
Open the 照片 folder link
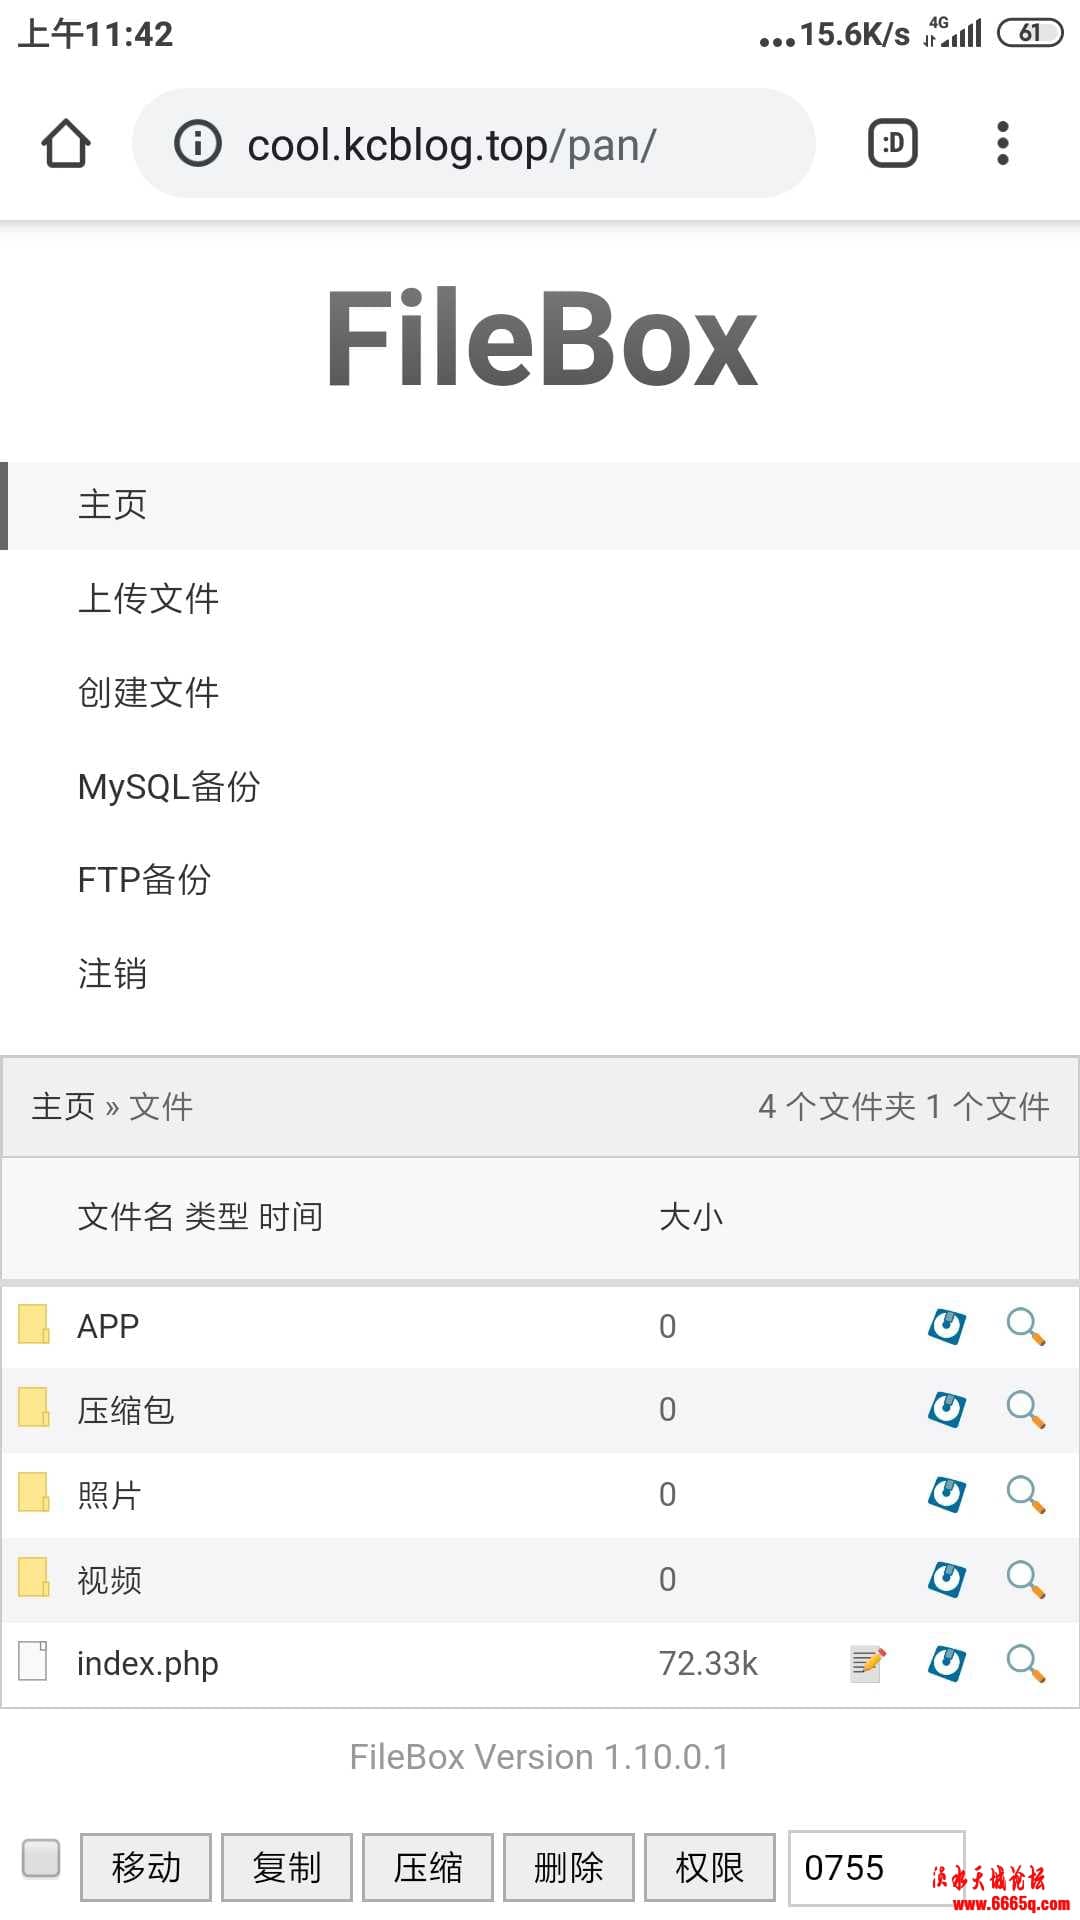(x=109, y=1495)
